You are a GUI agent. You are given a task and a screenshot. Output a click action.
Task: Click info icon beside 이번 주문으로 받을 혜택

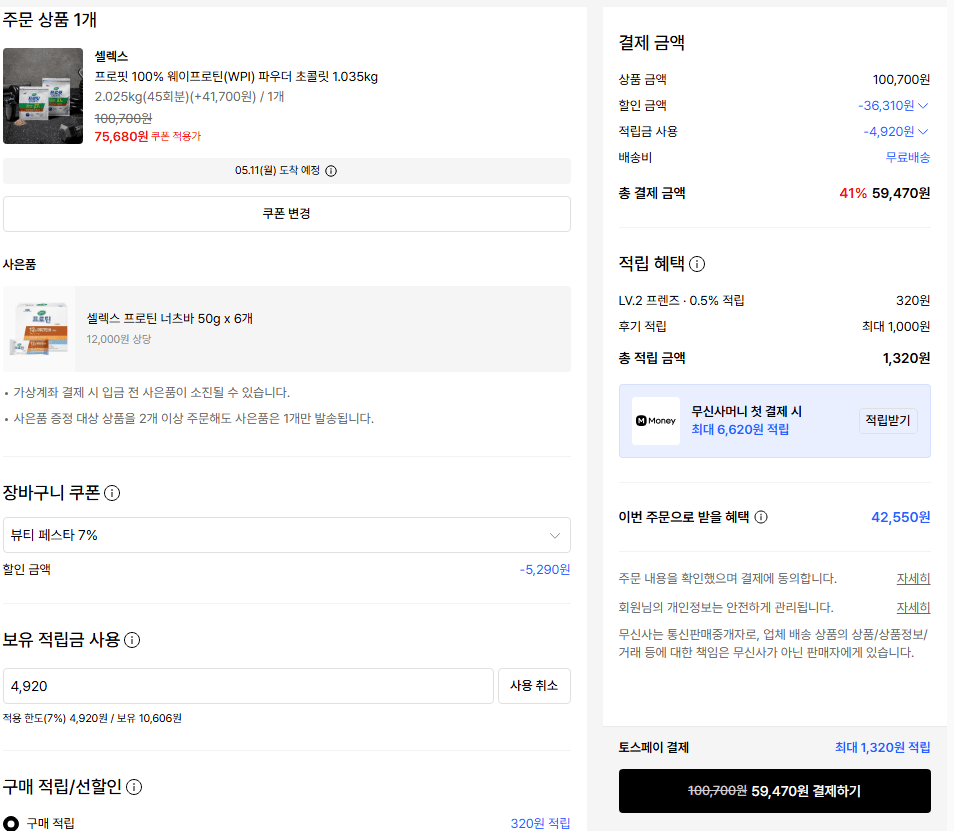[x=761, y=517]
